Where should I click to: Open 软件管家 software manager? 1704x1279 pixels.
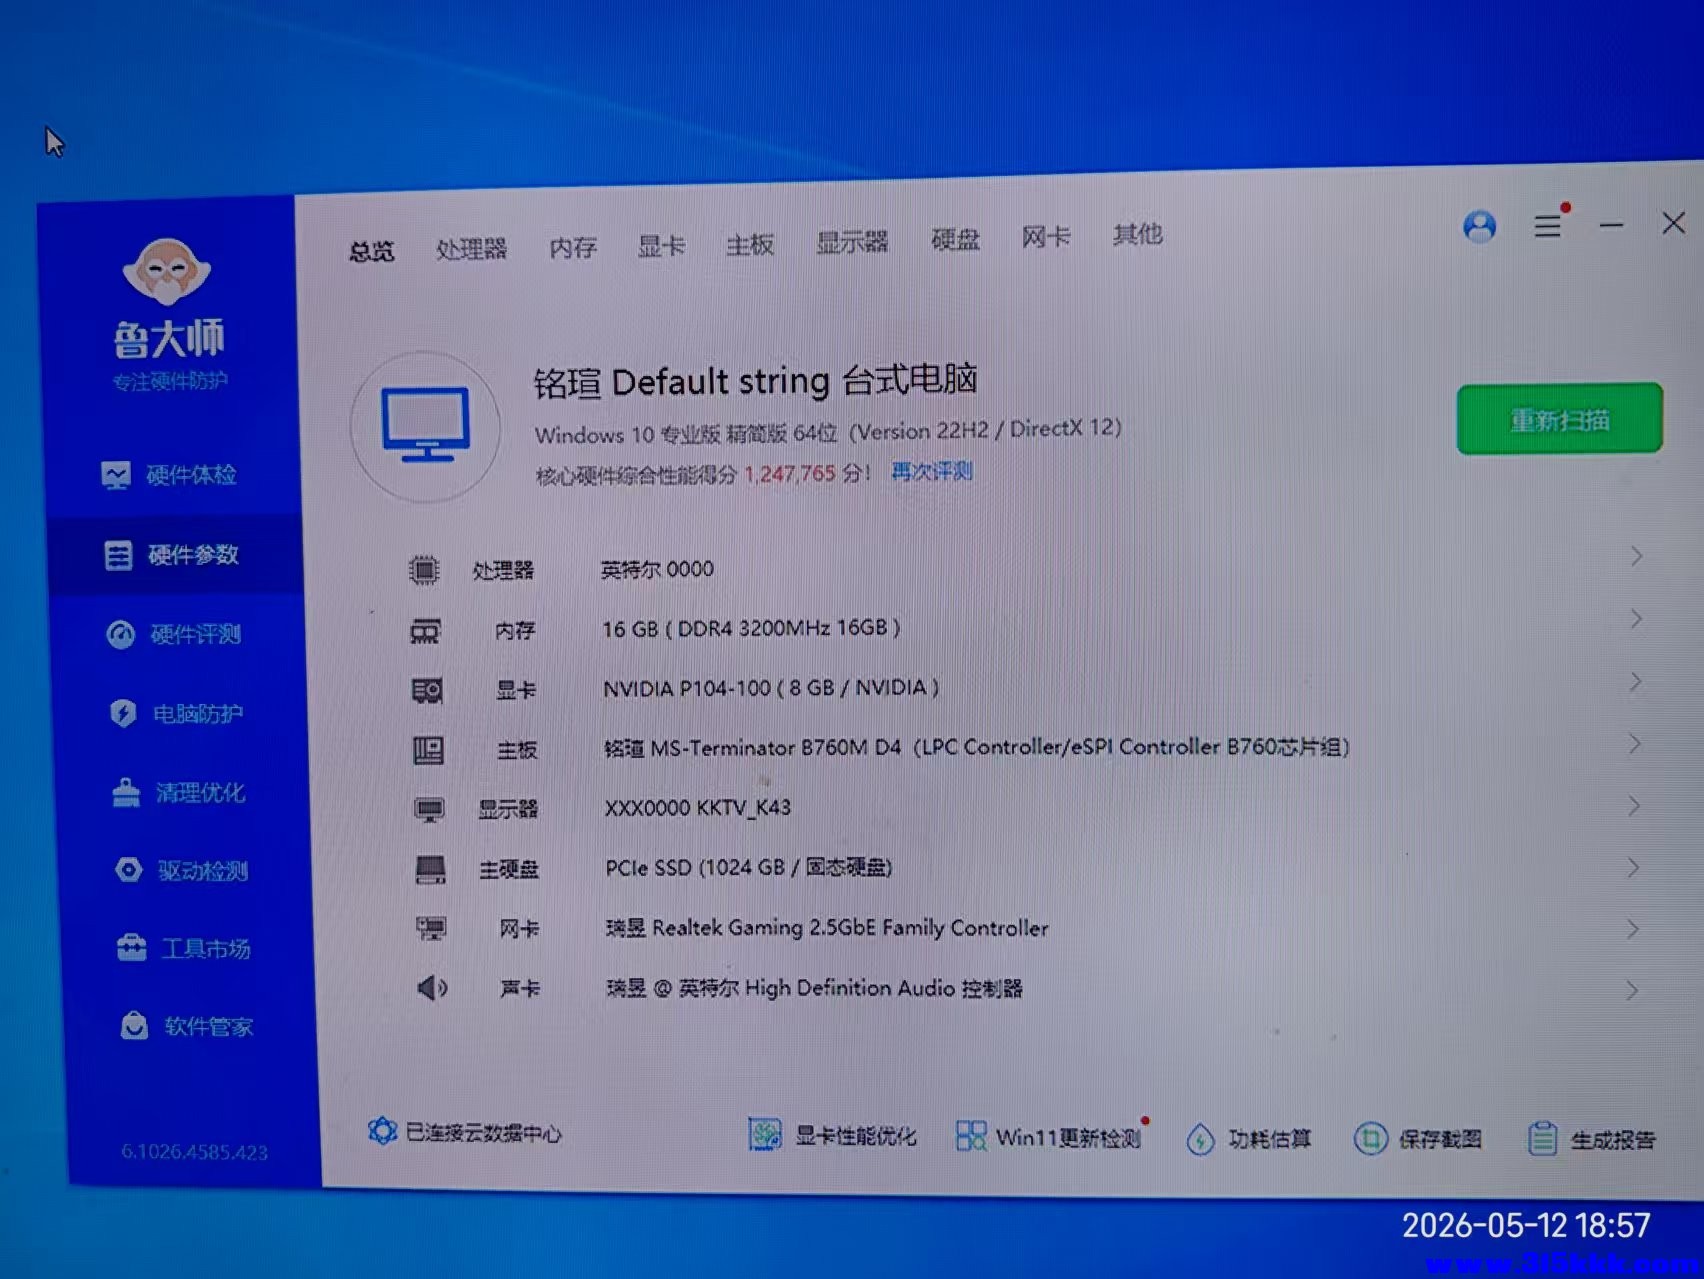(187, 1026)
